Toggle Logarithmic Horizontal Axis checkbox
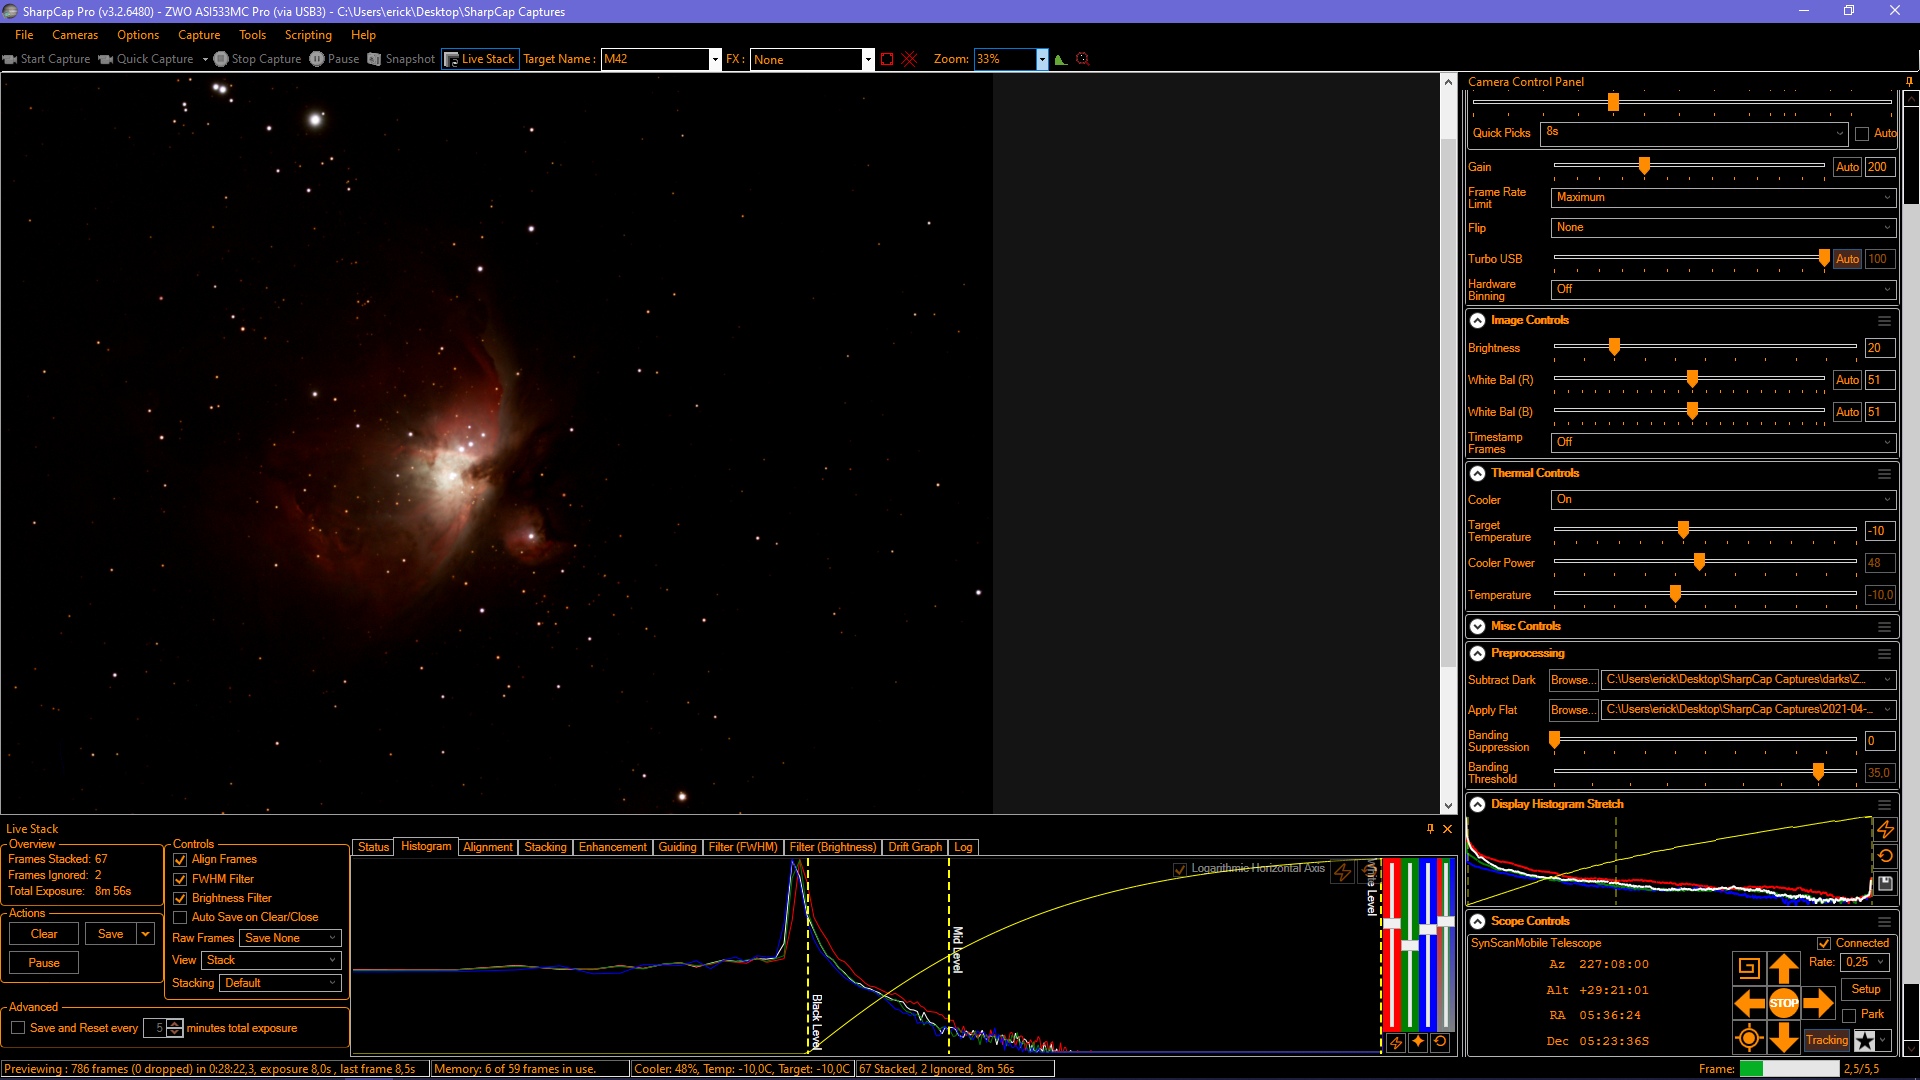The height and width of the screenshot is (1080, 1920). tap(1180, 869)
